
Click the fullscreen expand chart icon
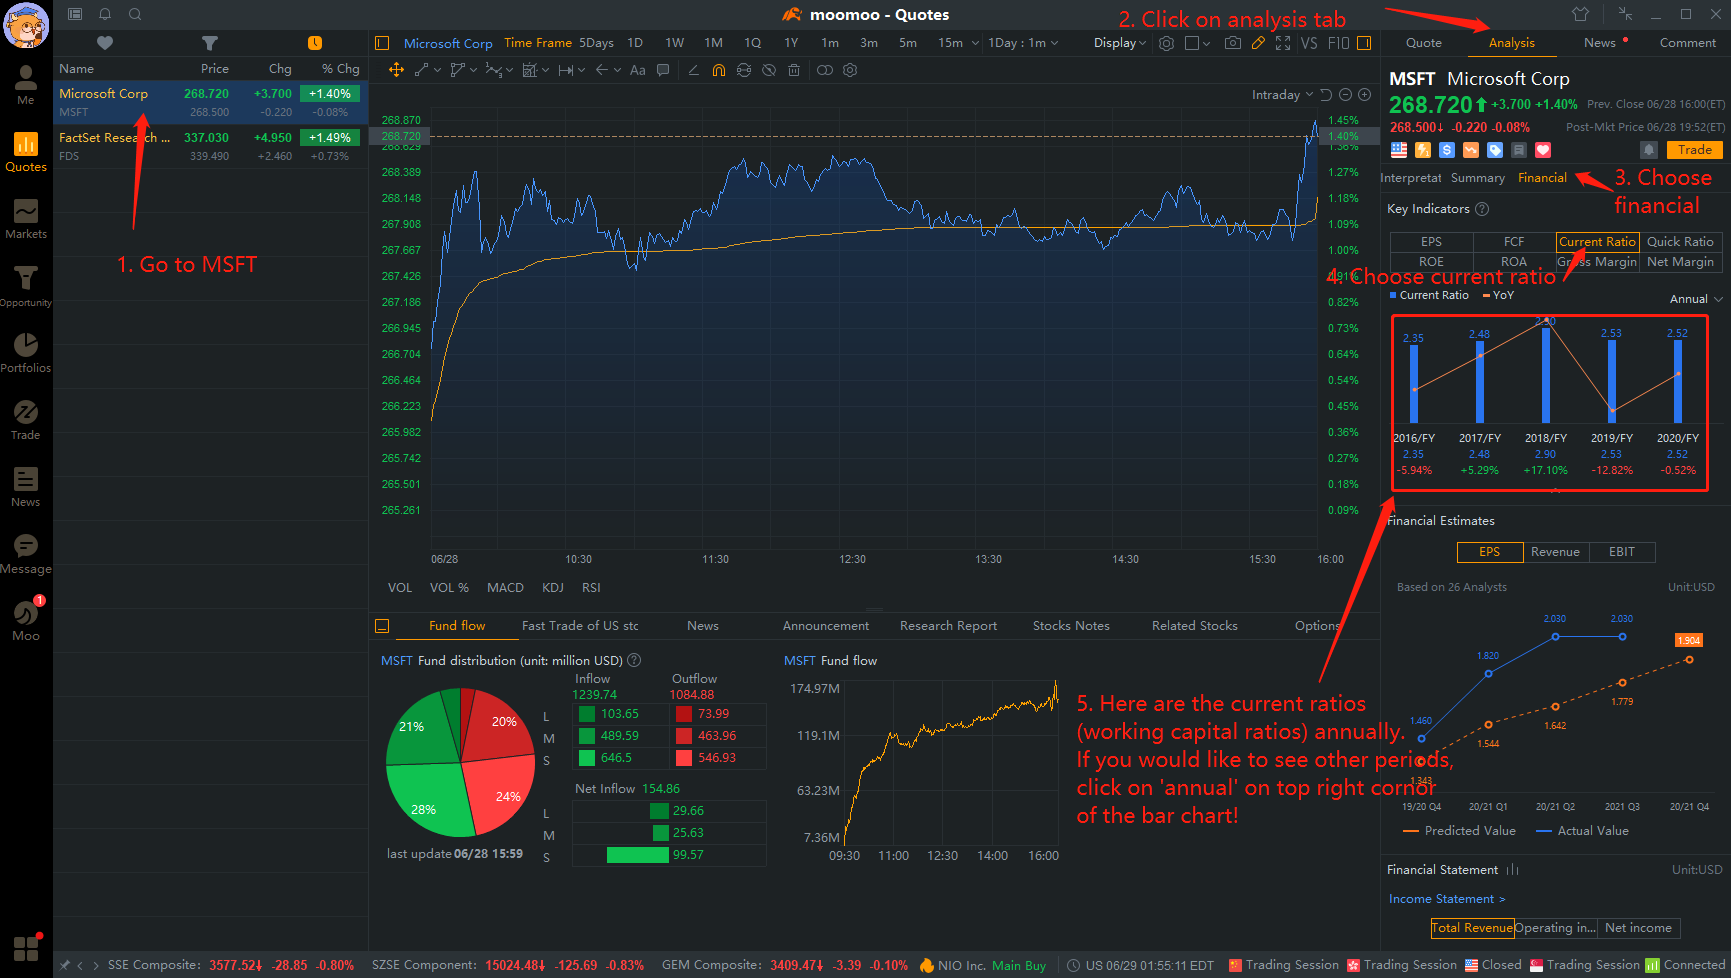coord(1283,43)
